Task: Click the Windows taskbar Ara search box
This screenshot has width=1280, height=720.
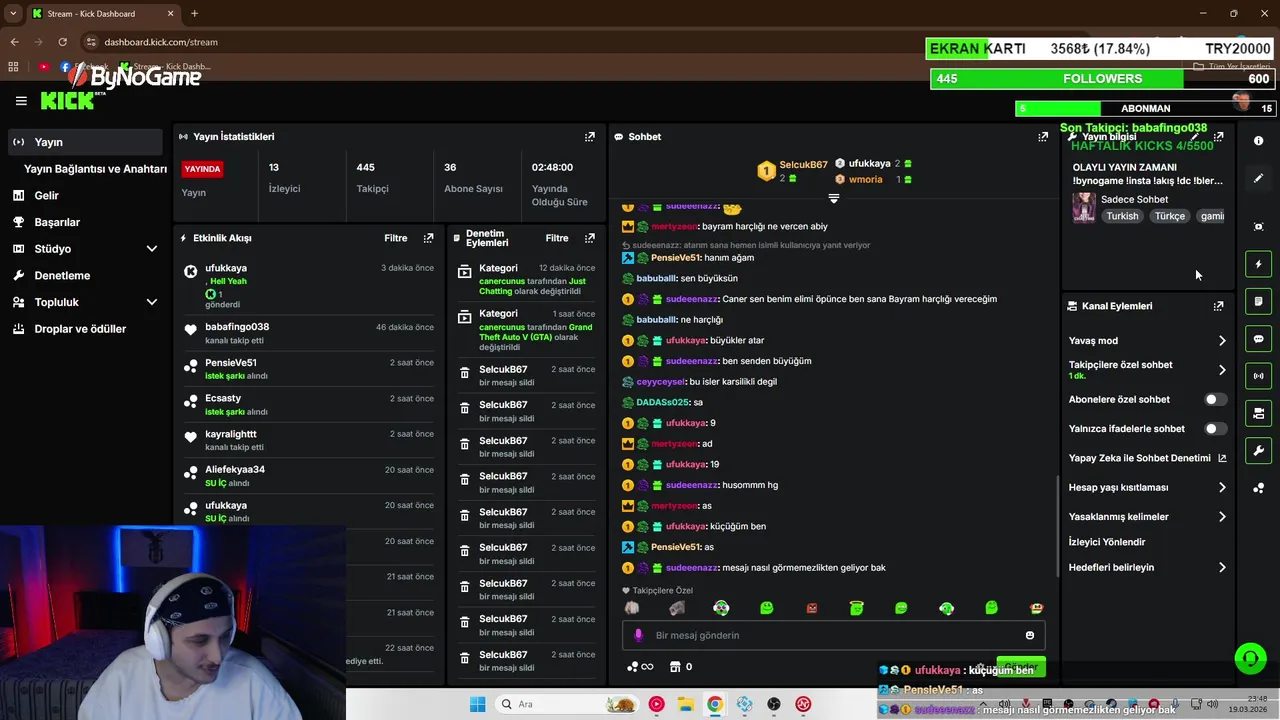Action: tap(567, 704)
